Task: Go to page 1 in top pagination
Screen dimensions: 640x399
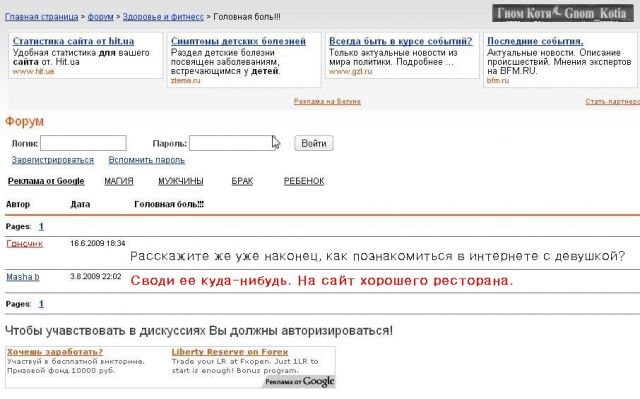Action: point(41,226)
